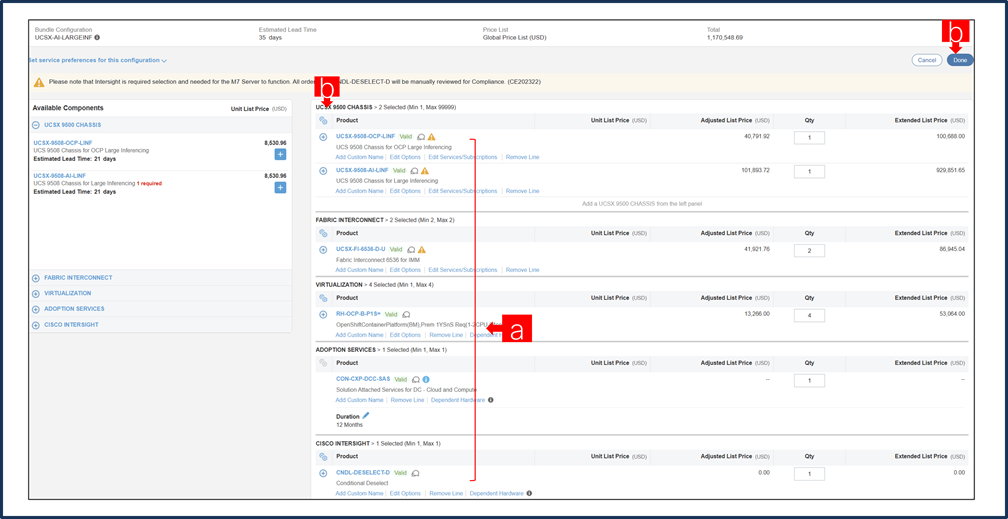The image size is (1008, 519).
Task: Expand FABRIC INTERCONNECT in Available Components
Action: tap(36, 278)
